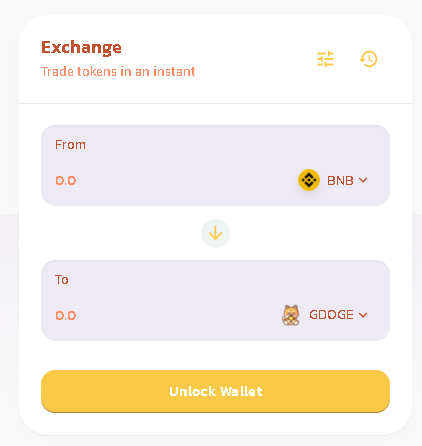Click the From label
Viewport: 422px width, 446px height.
pos(70,145)
